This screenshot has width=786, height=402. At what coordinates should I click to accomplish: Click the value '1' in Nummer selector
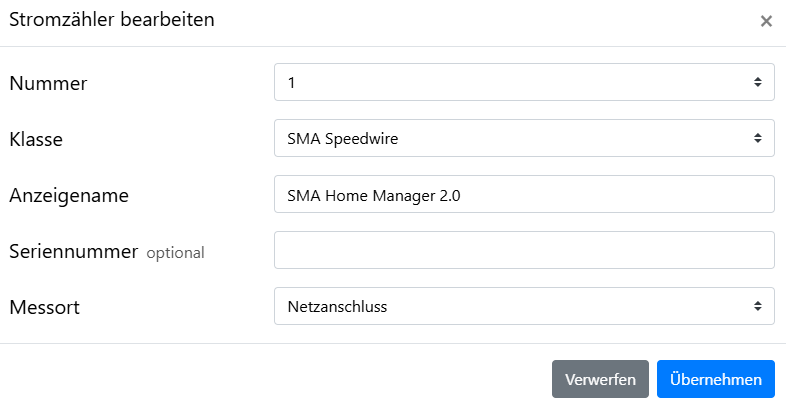pyautogui.click(x=291, y=82)
